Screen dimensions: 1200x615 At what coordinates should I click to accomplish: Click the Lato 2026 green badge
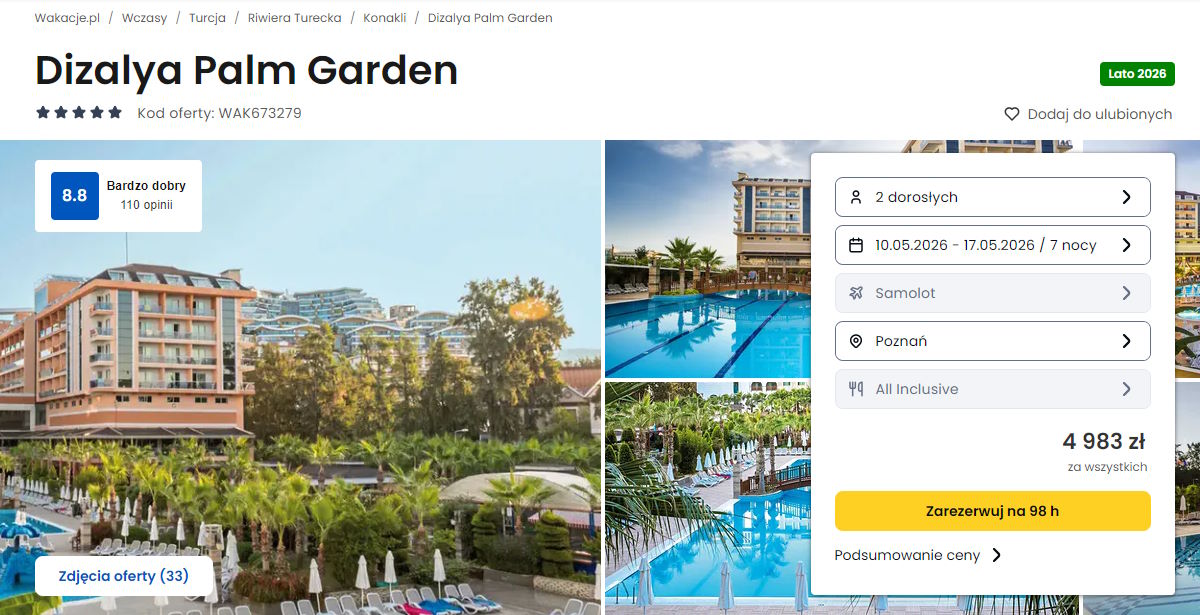point(1137,74)
